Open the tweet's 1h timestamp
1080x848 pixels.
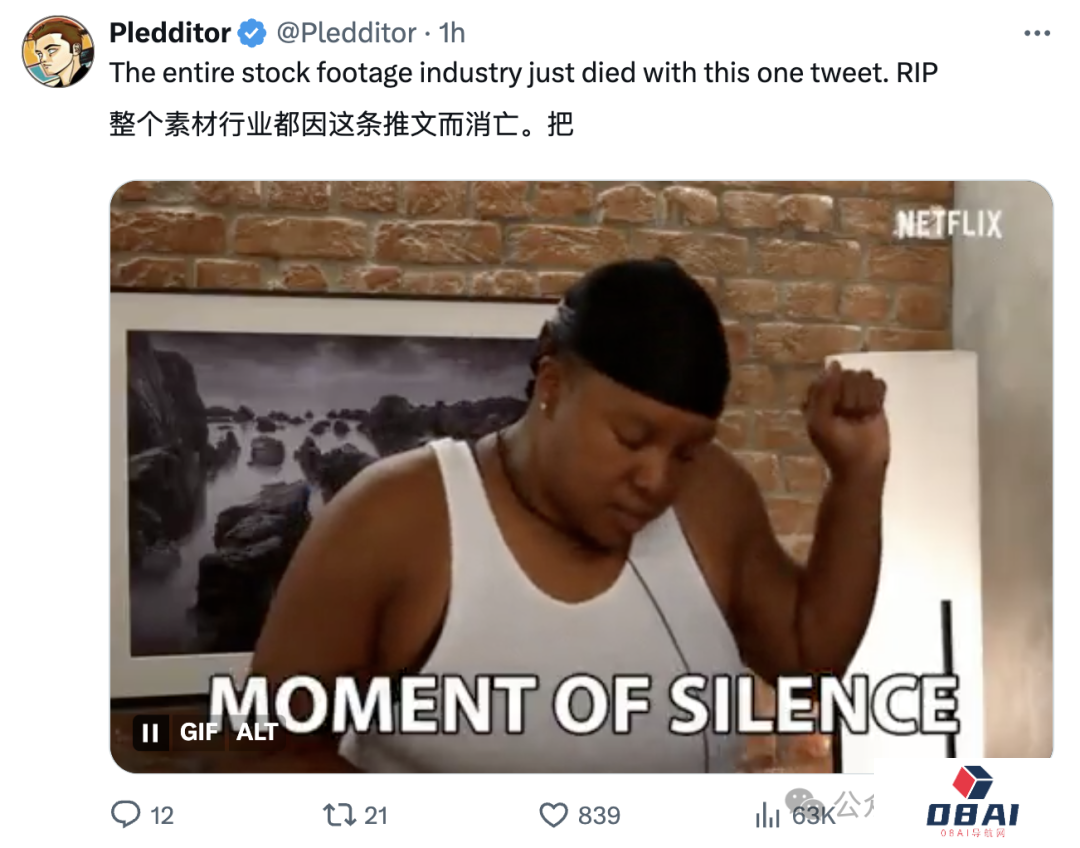click(452, 33)
